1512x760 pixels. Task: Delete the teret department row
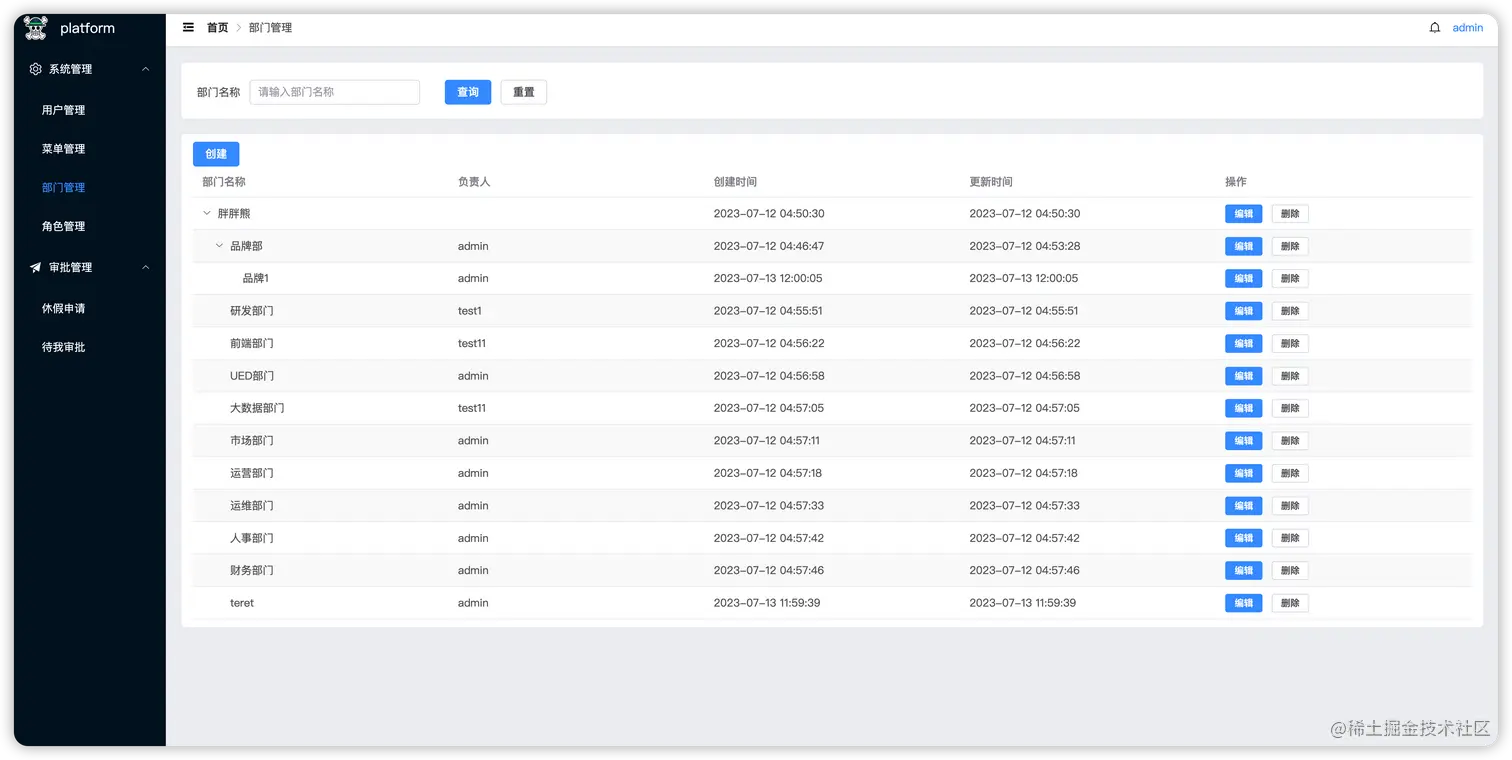pos(1290,603)
